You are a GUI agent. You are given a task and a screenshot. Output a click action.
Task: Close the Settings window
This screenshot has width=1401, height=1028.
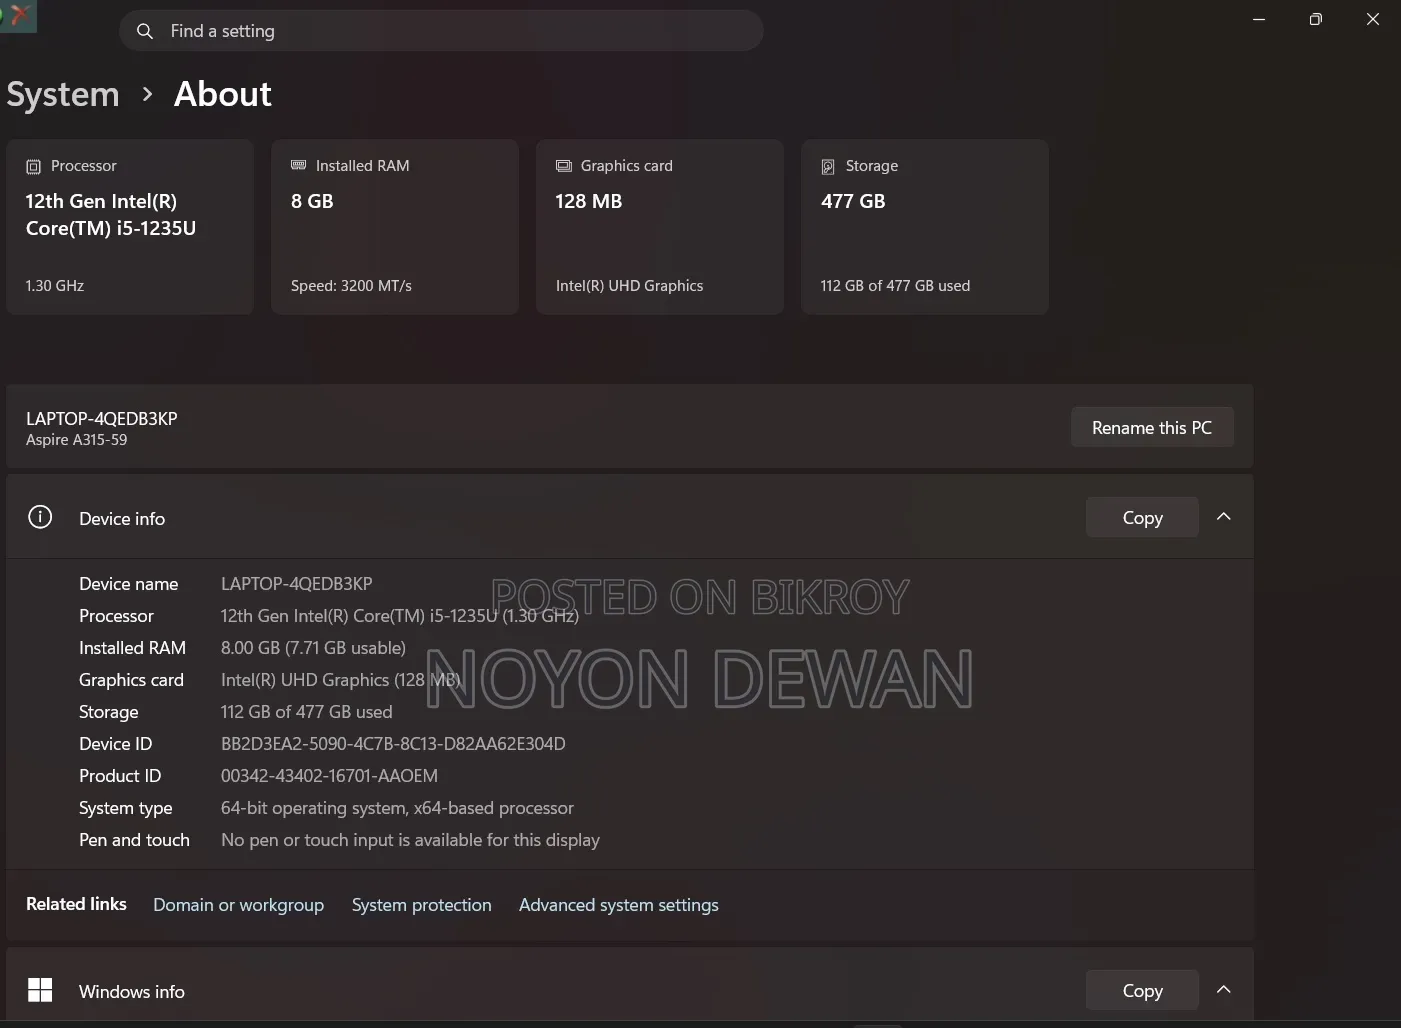click(1373, 19)
